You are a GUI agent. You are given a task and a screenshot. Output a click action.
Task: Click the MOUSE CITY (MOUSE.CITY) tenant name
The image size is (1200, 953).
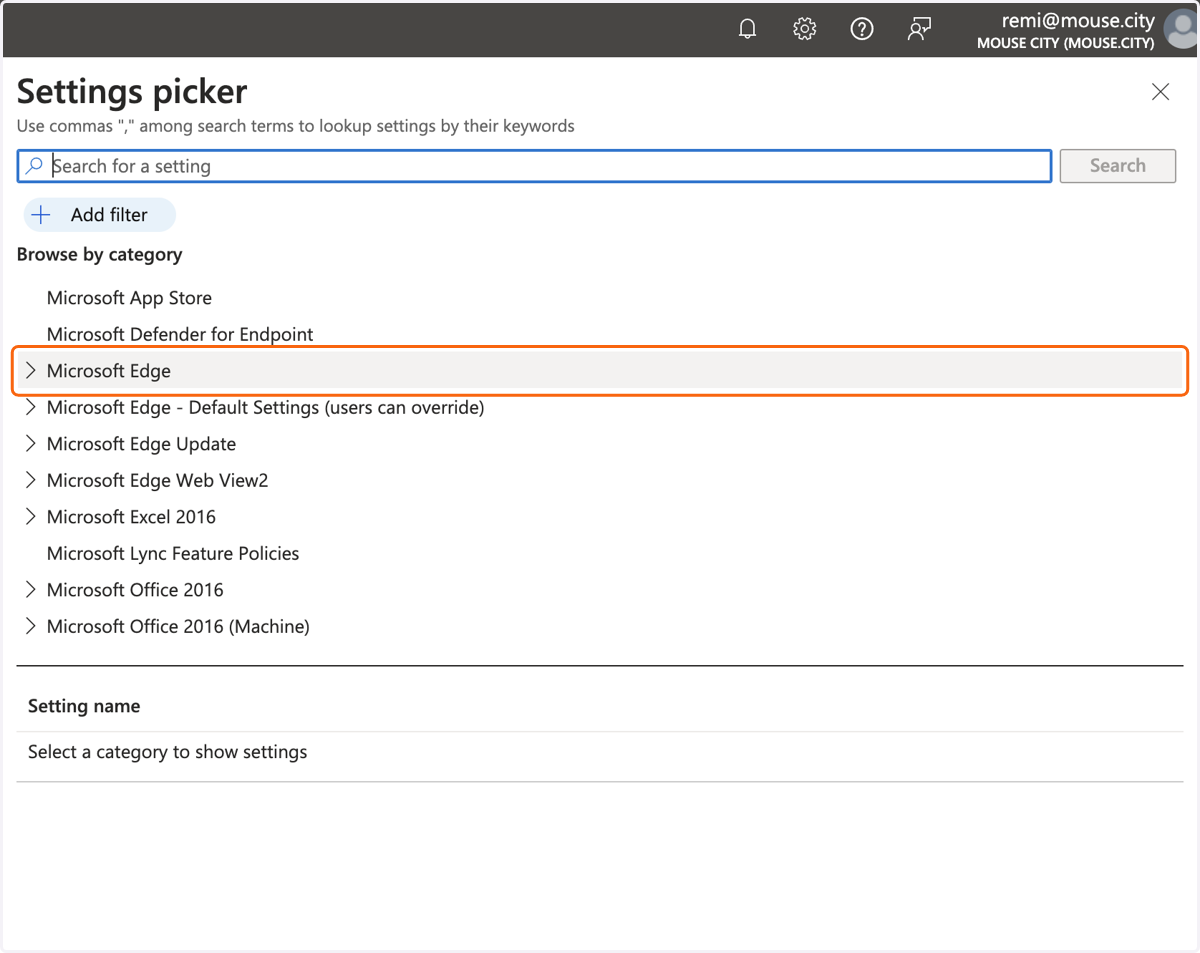click(x=1066, y=43)
